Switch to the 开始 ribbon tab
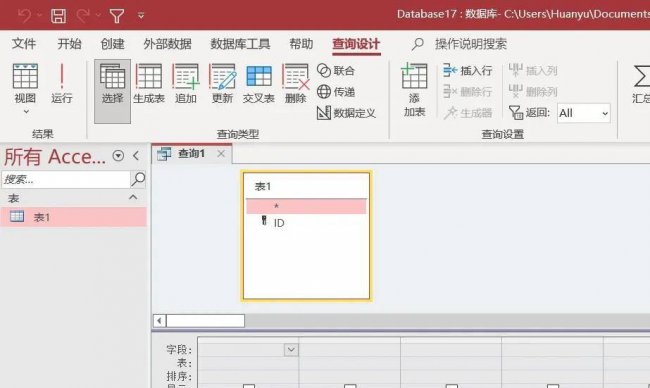Screen dimensions: 650x388 click(x=69, y=44)
